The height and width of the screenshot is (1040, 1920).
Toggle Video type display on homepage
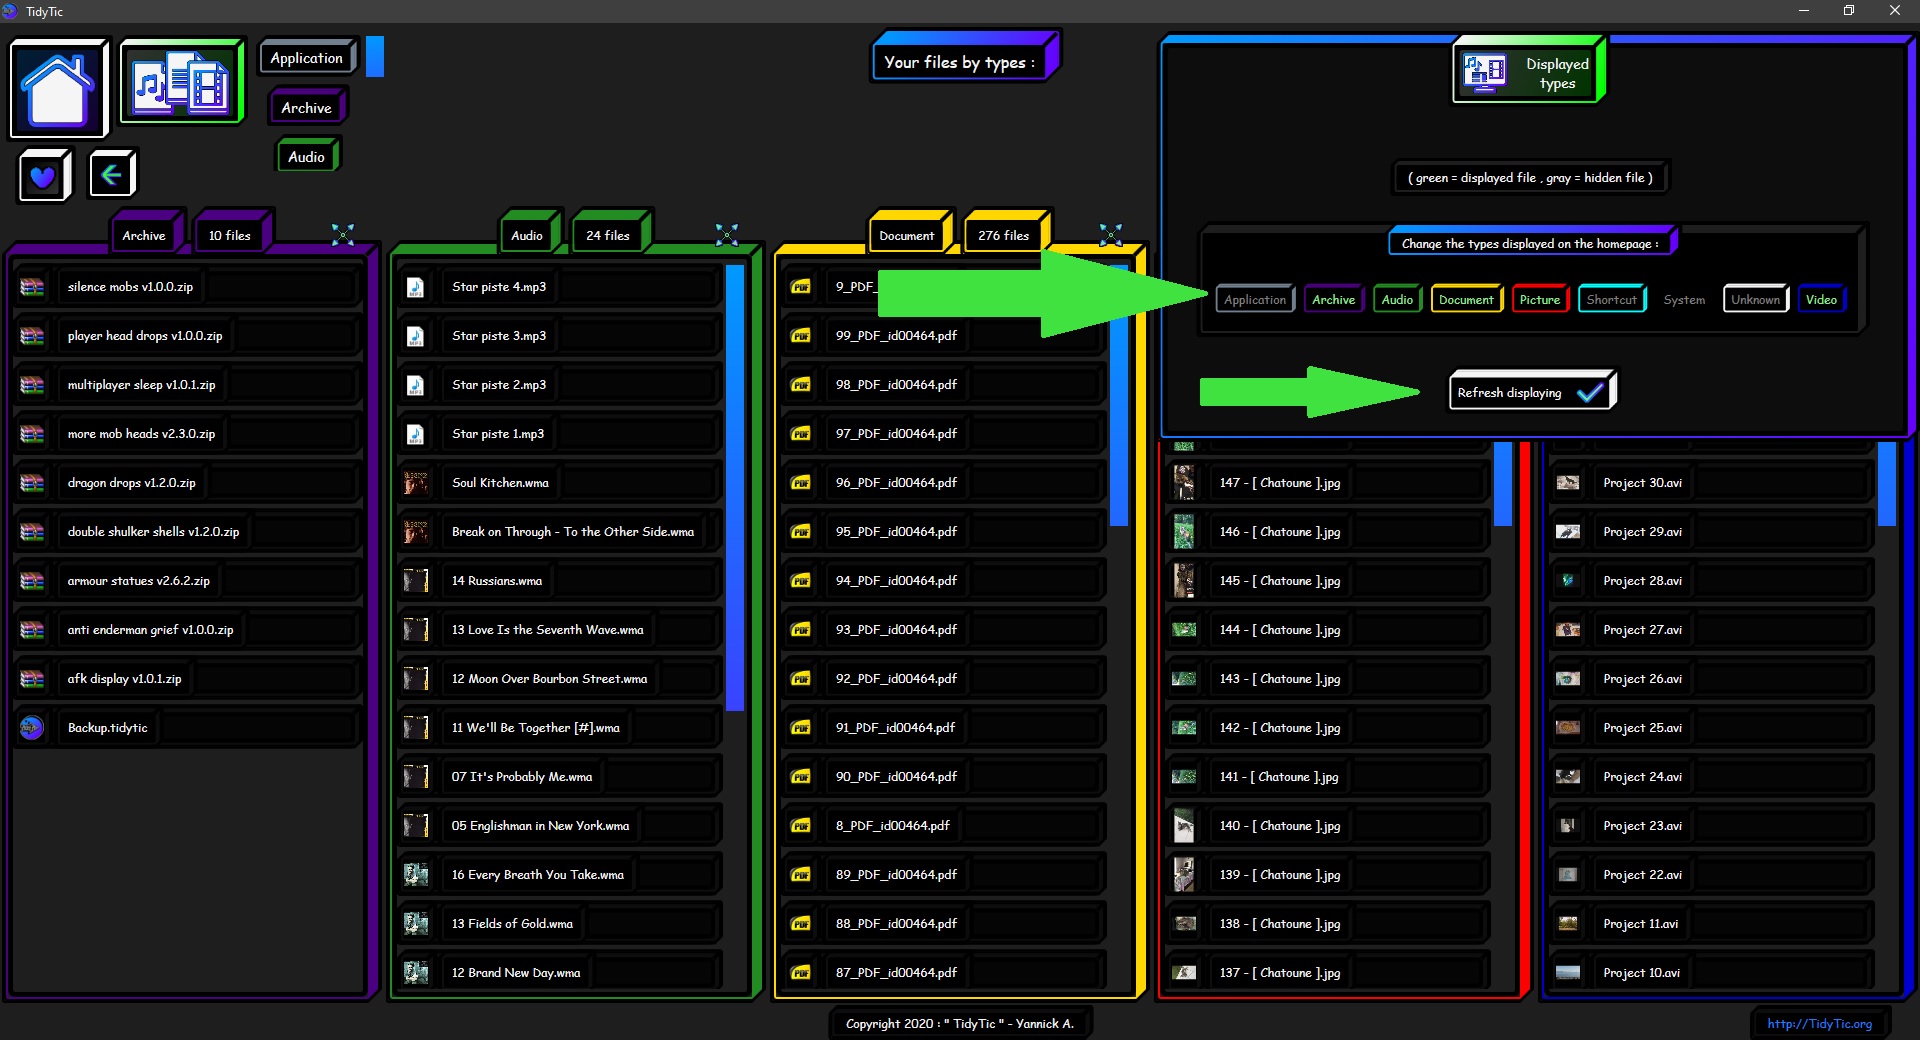1821,300
